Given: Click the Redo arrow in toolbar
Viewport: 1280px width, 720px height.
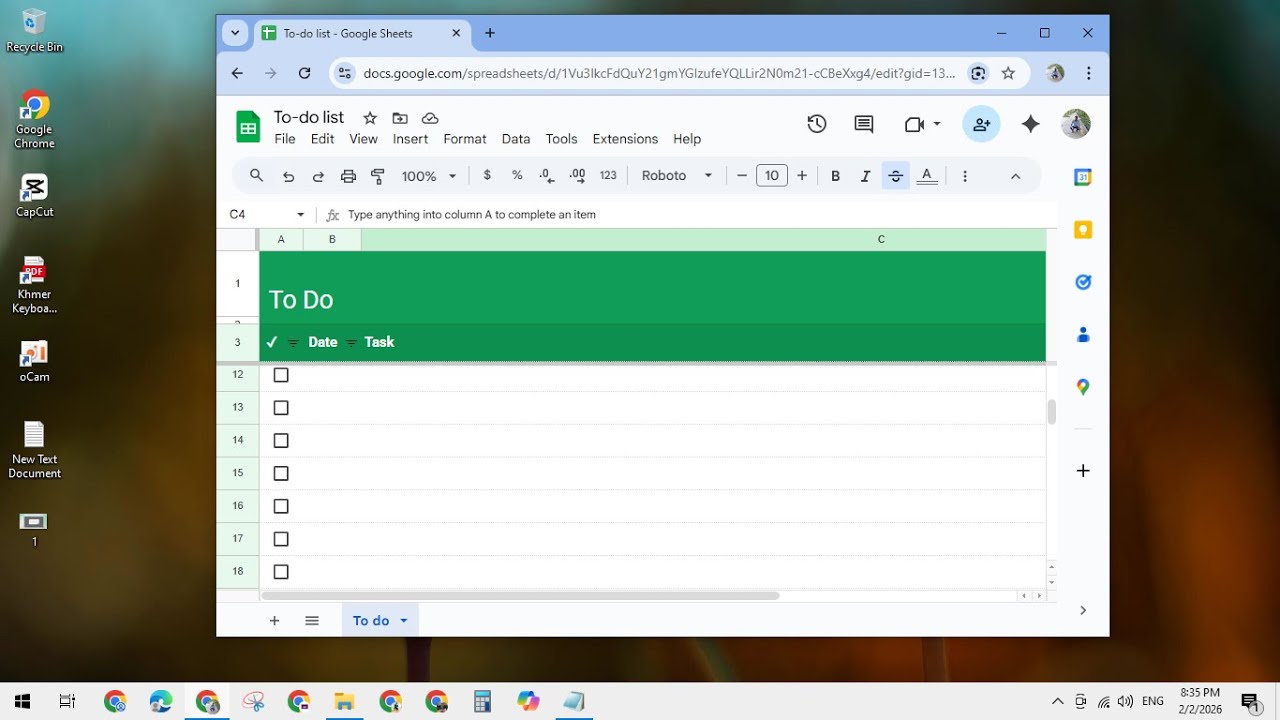Looking at the screenshot, I should [318, 176].
